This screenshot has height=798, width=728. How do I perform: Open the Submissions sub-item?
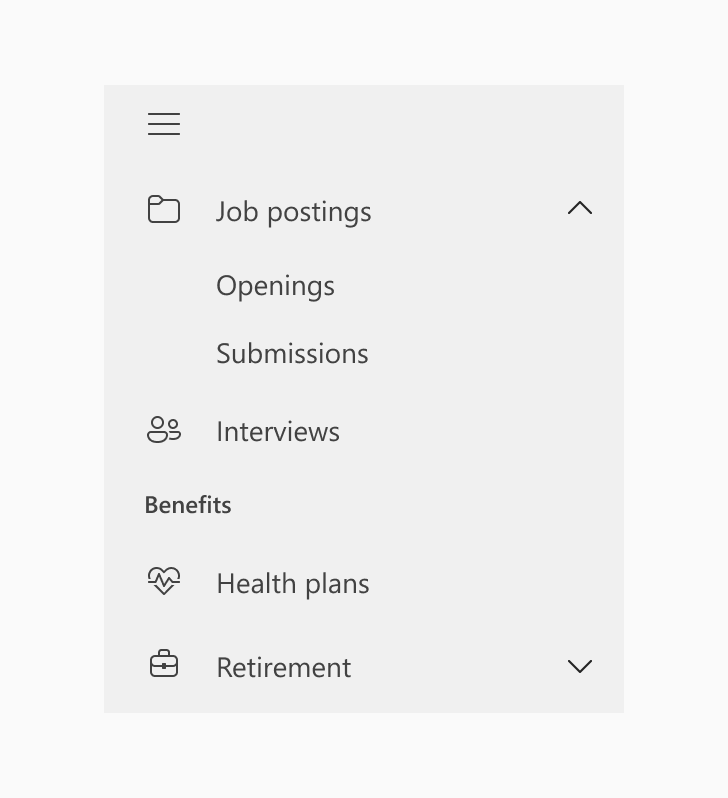[x=364, y=353]
